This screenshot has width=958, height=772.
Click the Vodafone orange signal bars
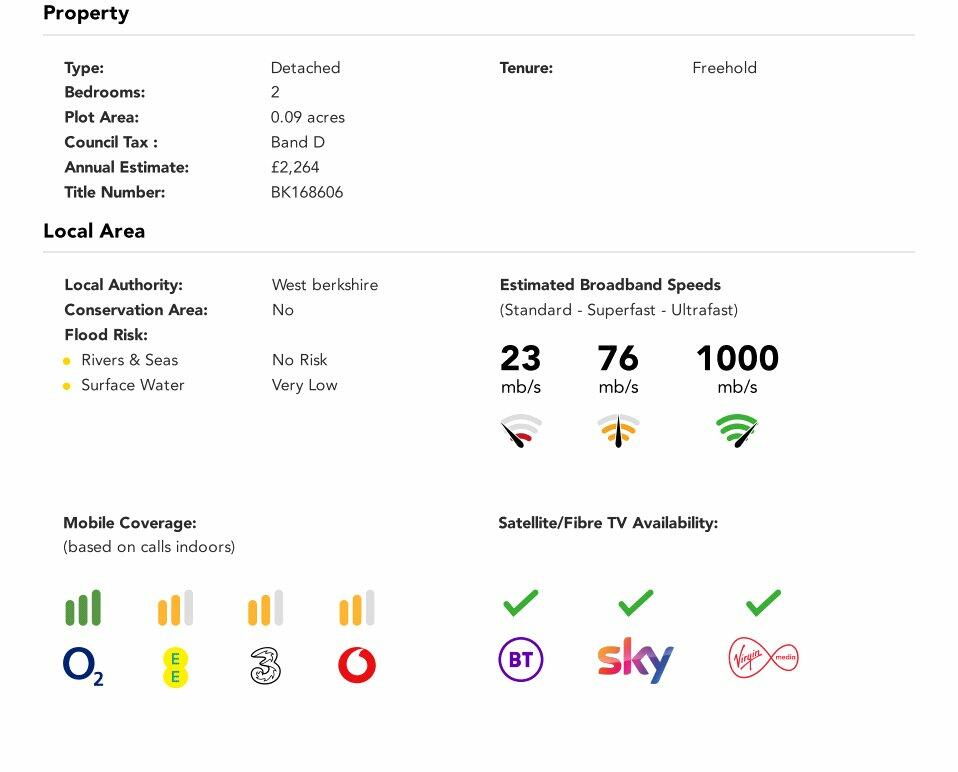(357, 608)
